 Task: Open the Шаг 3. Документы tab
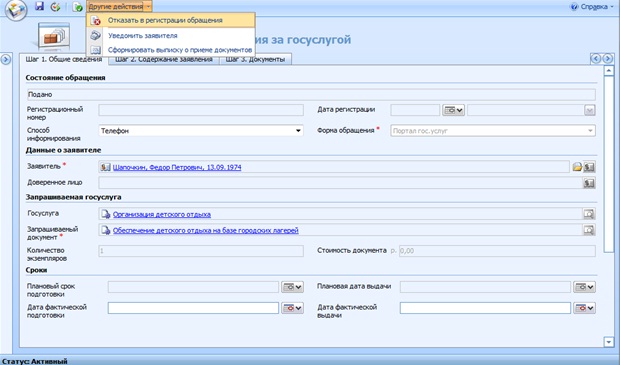[255, 59]
